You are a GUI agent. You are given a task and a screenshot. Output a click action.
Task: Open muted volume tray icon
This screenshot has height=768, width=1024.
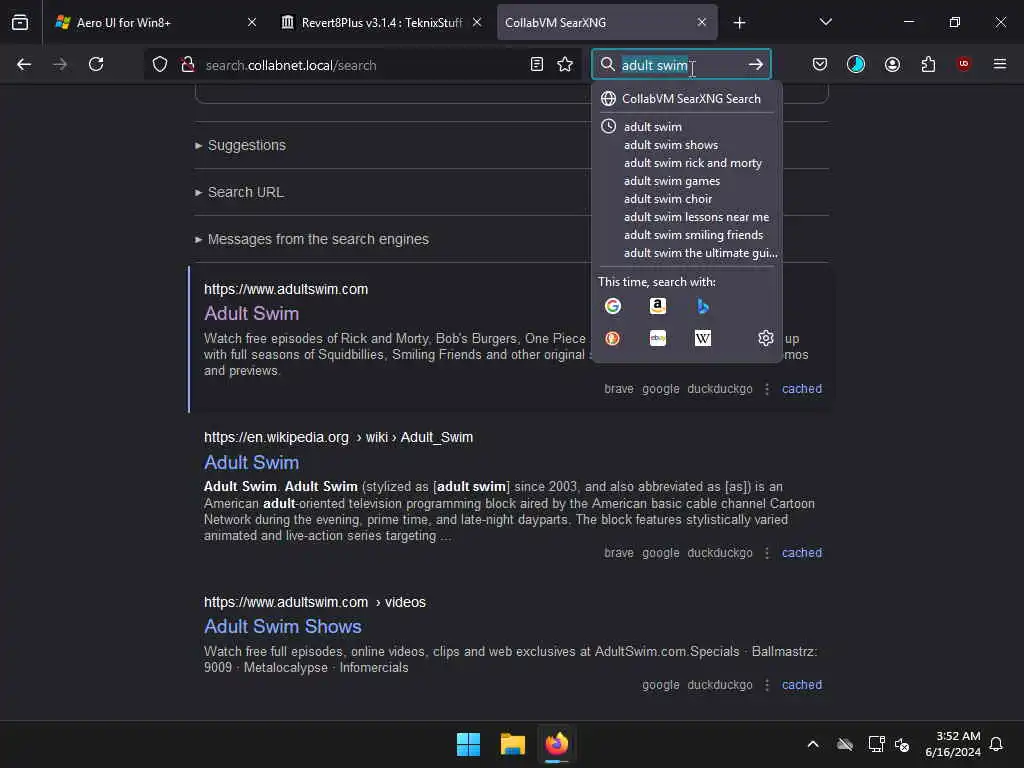coord(902,744)
